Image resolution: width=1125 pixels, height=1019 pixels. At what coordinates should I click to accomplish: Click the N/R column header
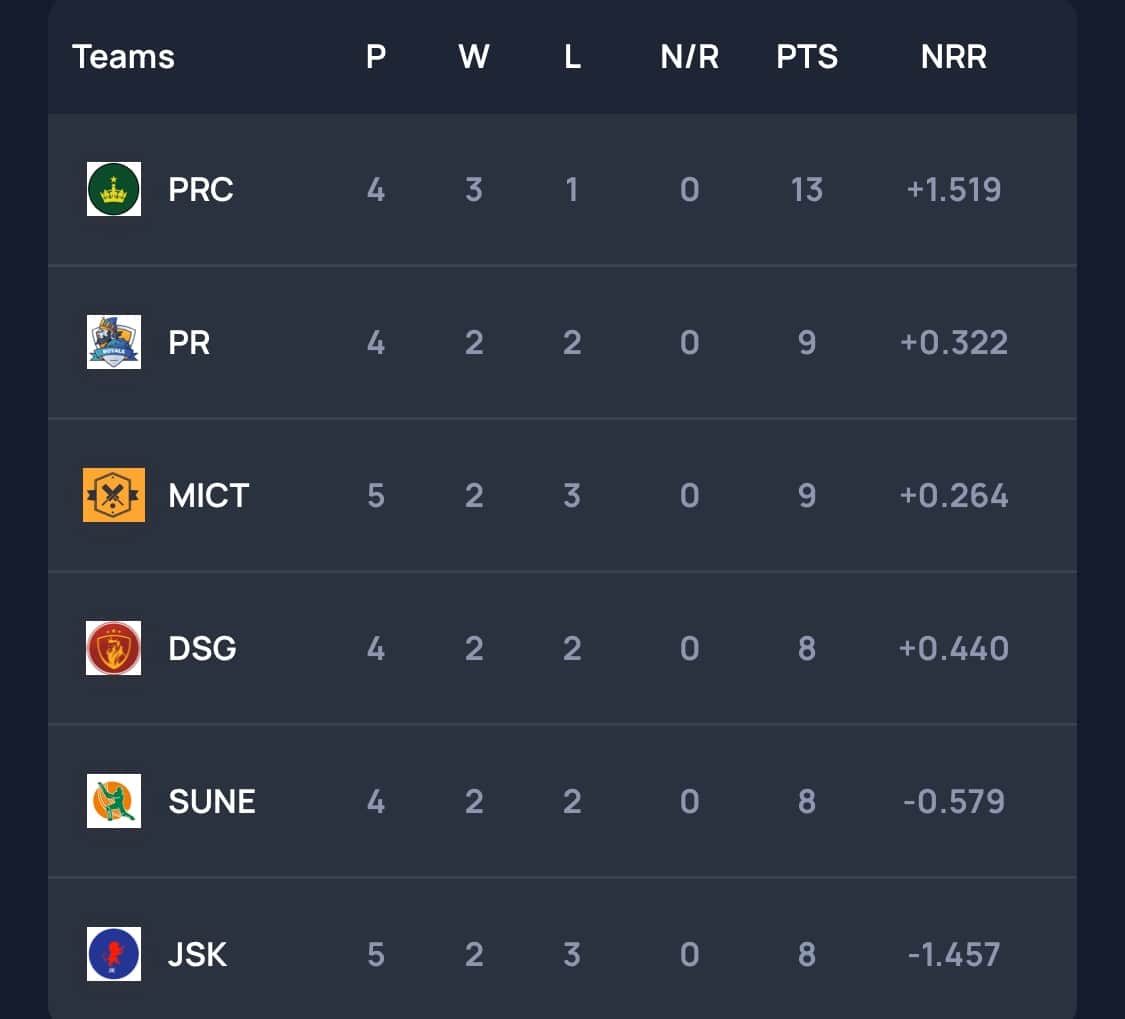point(689,57)
